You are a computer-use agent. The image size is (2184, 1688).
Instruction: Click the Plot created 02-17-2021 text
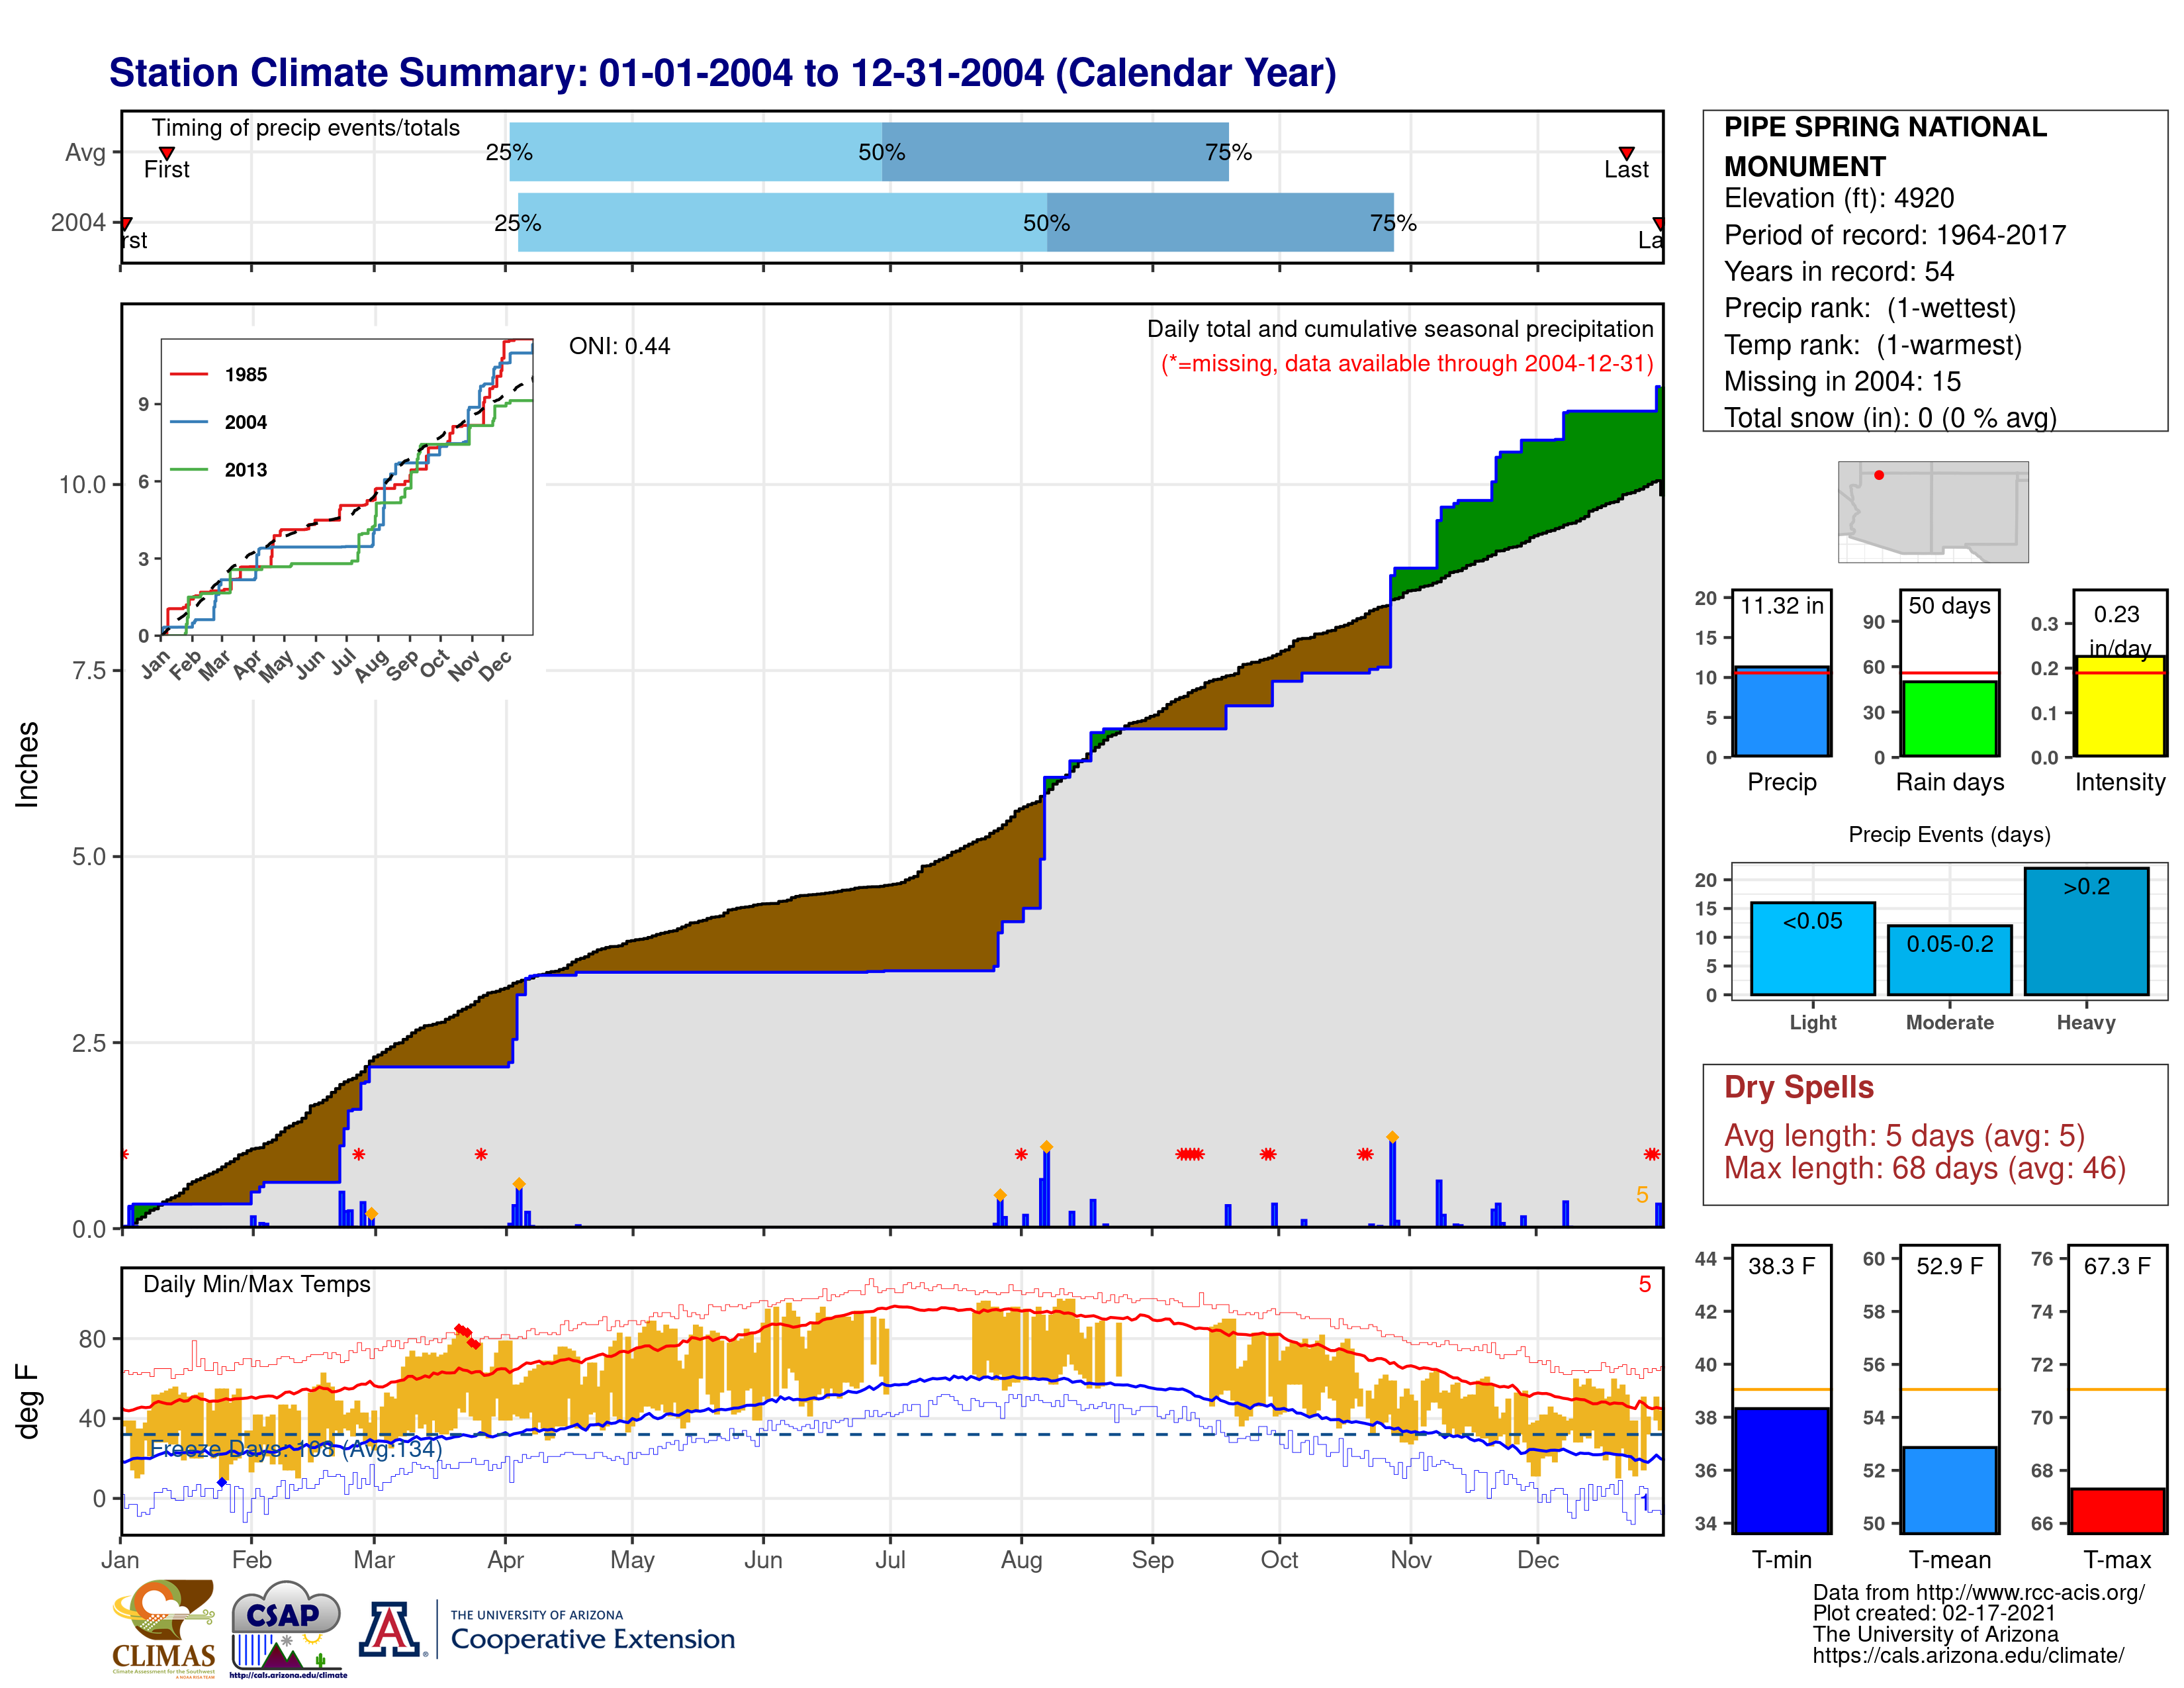(1934, 1613)
